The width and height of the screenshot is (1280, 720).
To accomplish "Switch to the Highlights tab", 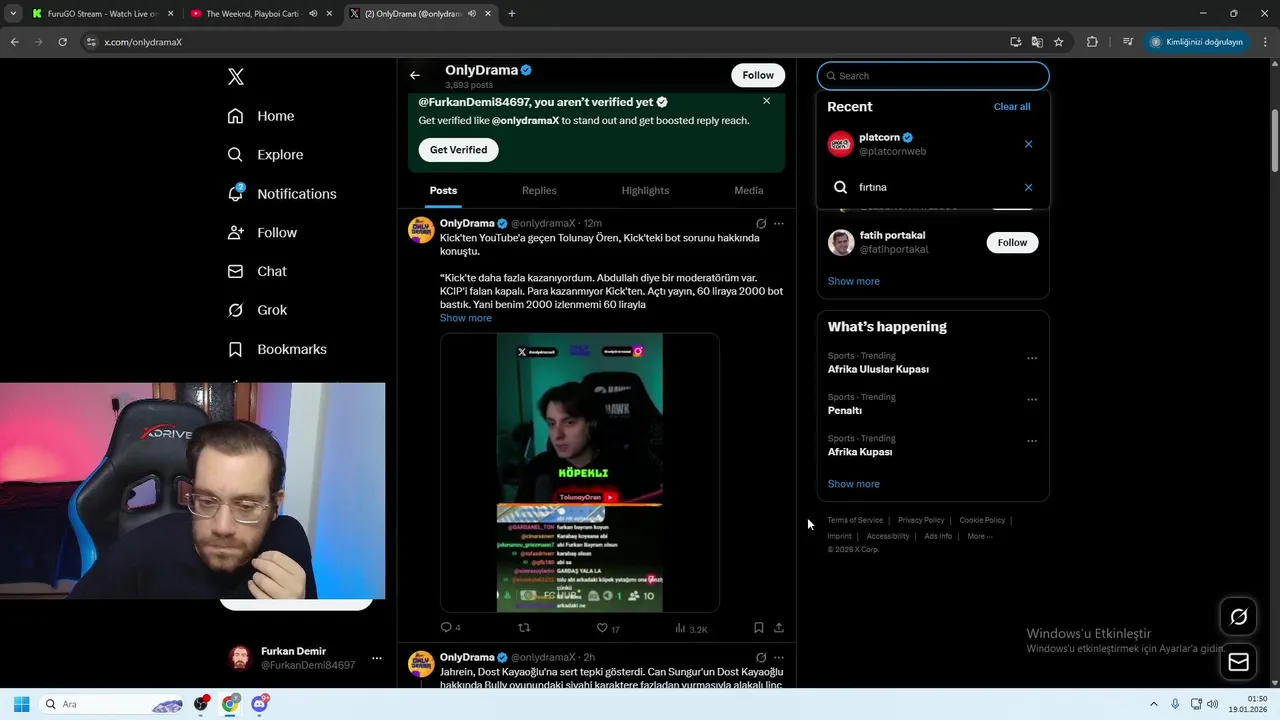I will [645, 190].
